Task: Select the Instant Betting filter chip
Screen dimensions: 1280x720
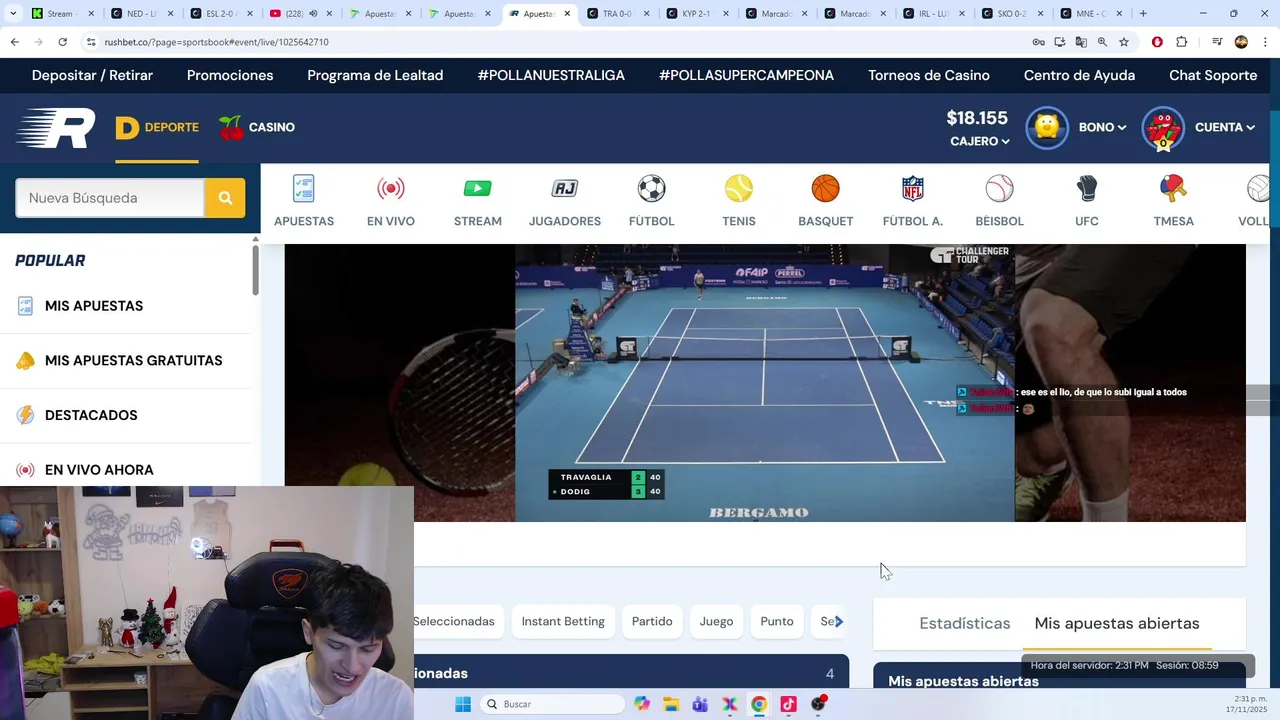Action: 563,621
